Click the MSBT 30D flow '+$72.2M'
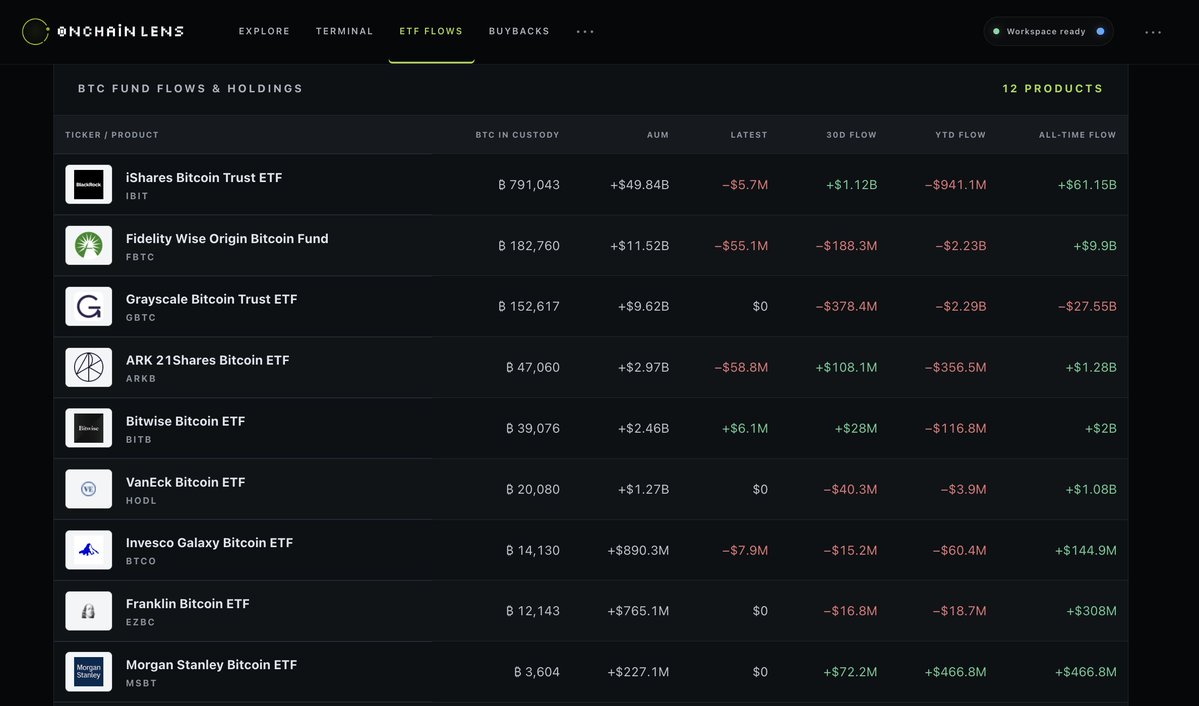 pos(850,672)
